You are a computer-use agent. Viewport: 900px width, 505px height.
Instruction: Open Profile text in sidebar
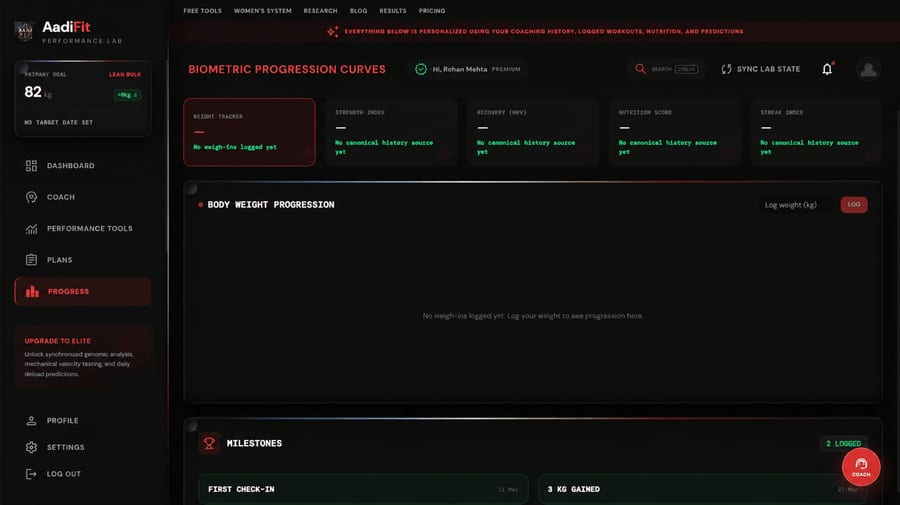coord(63,421)
